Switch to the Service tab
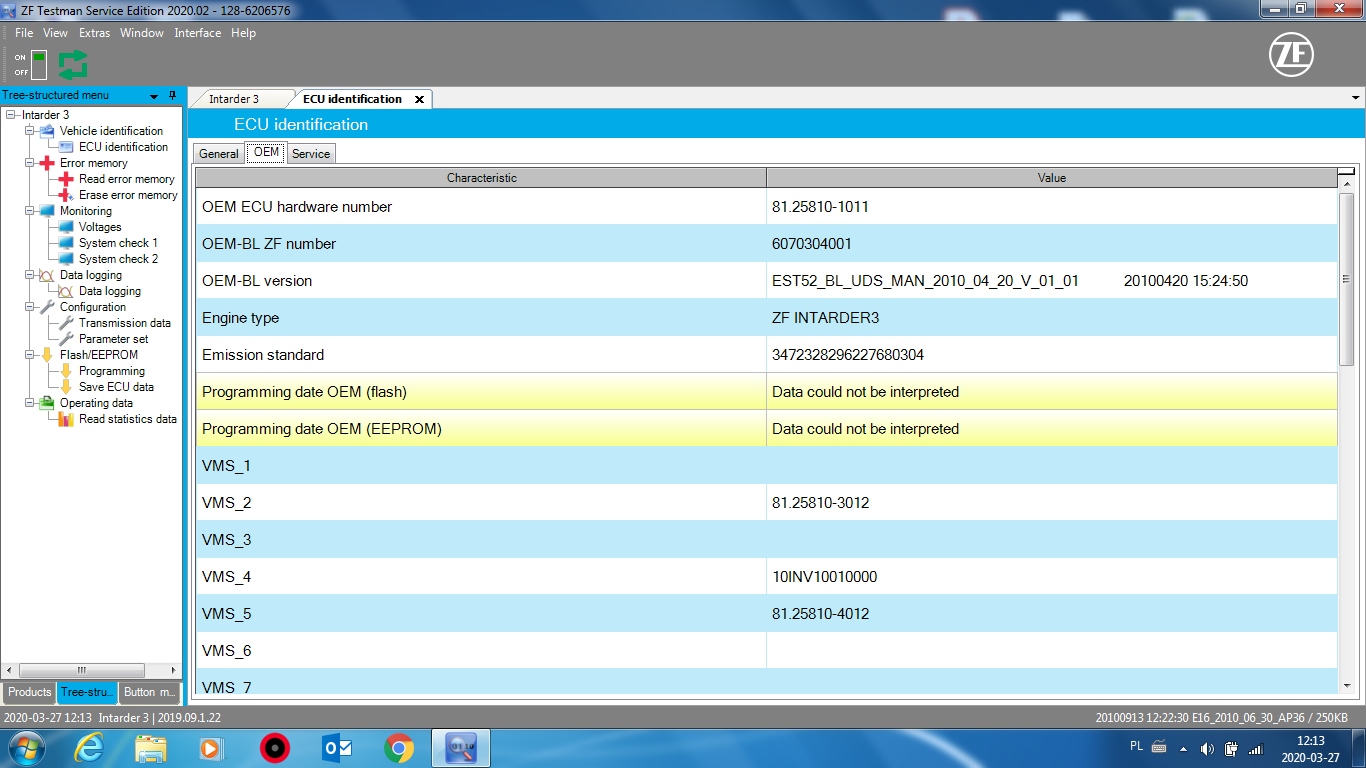Screen dimensions: 1366x768 click(311, 154)
